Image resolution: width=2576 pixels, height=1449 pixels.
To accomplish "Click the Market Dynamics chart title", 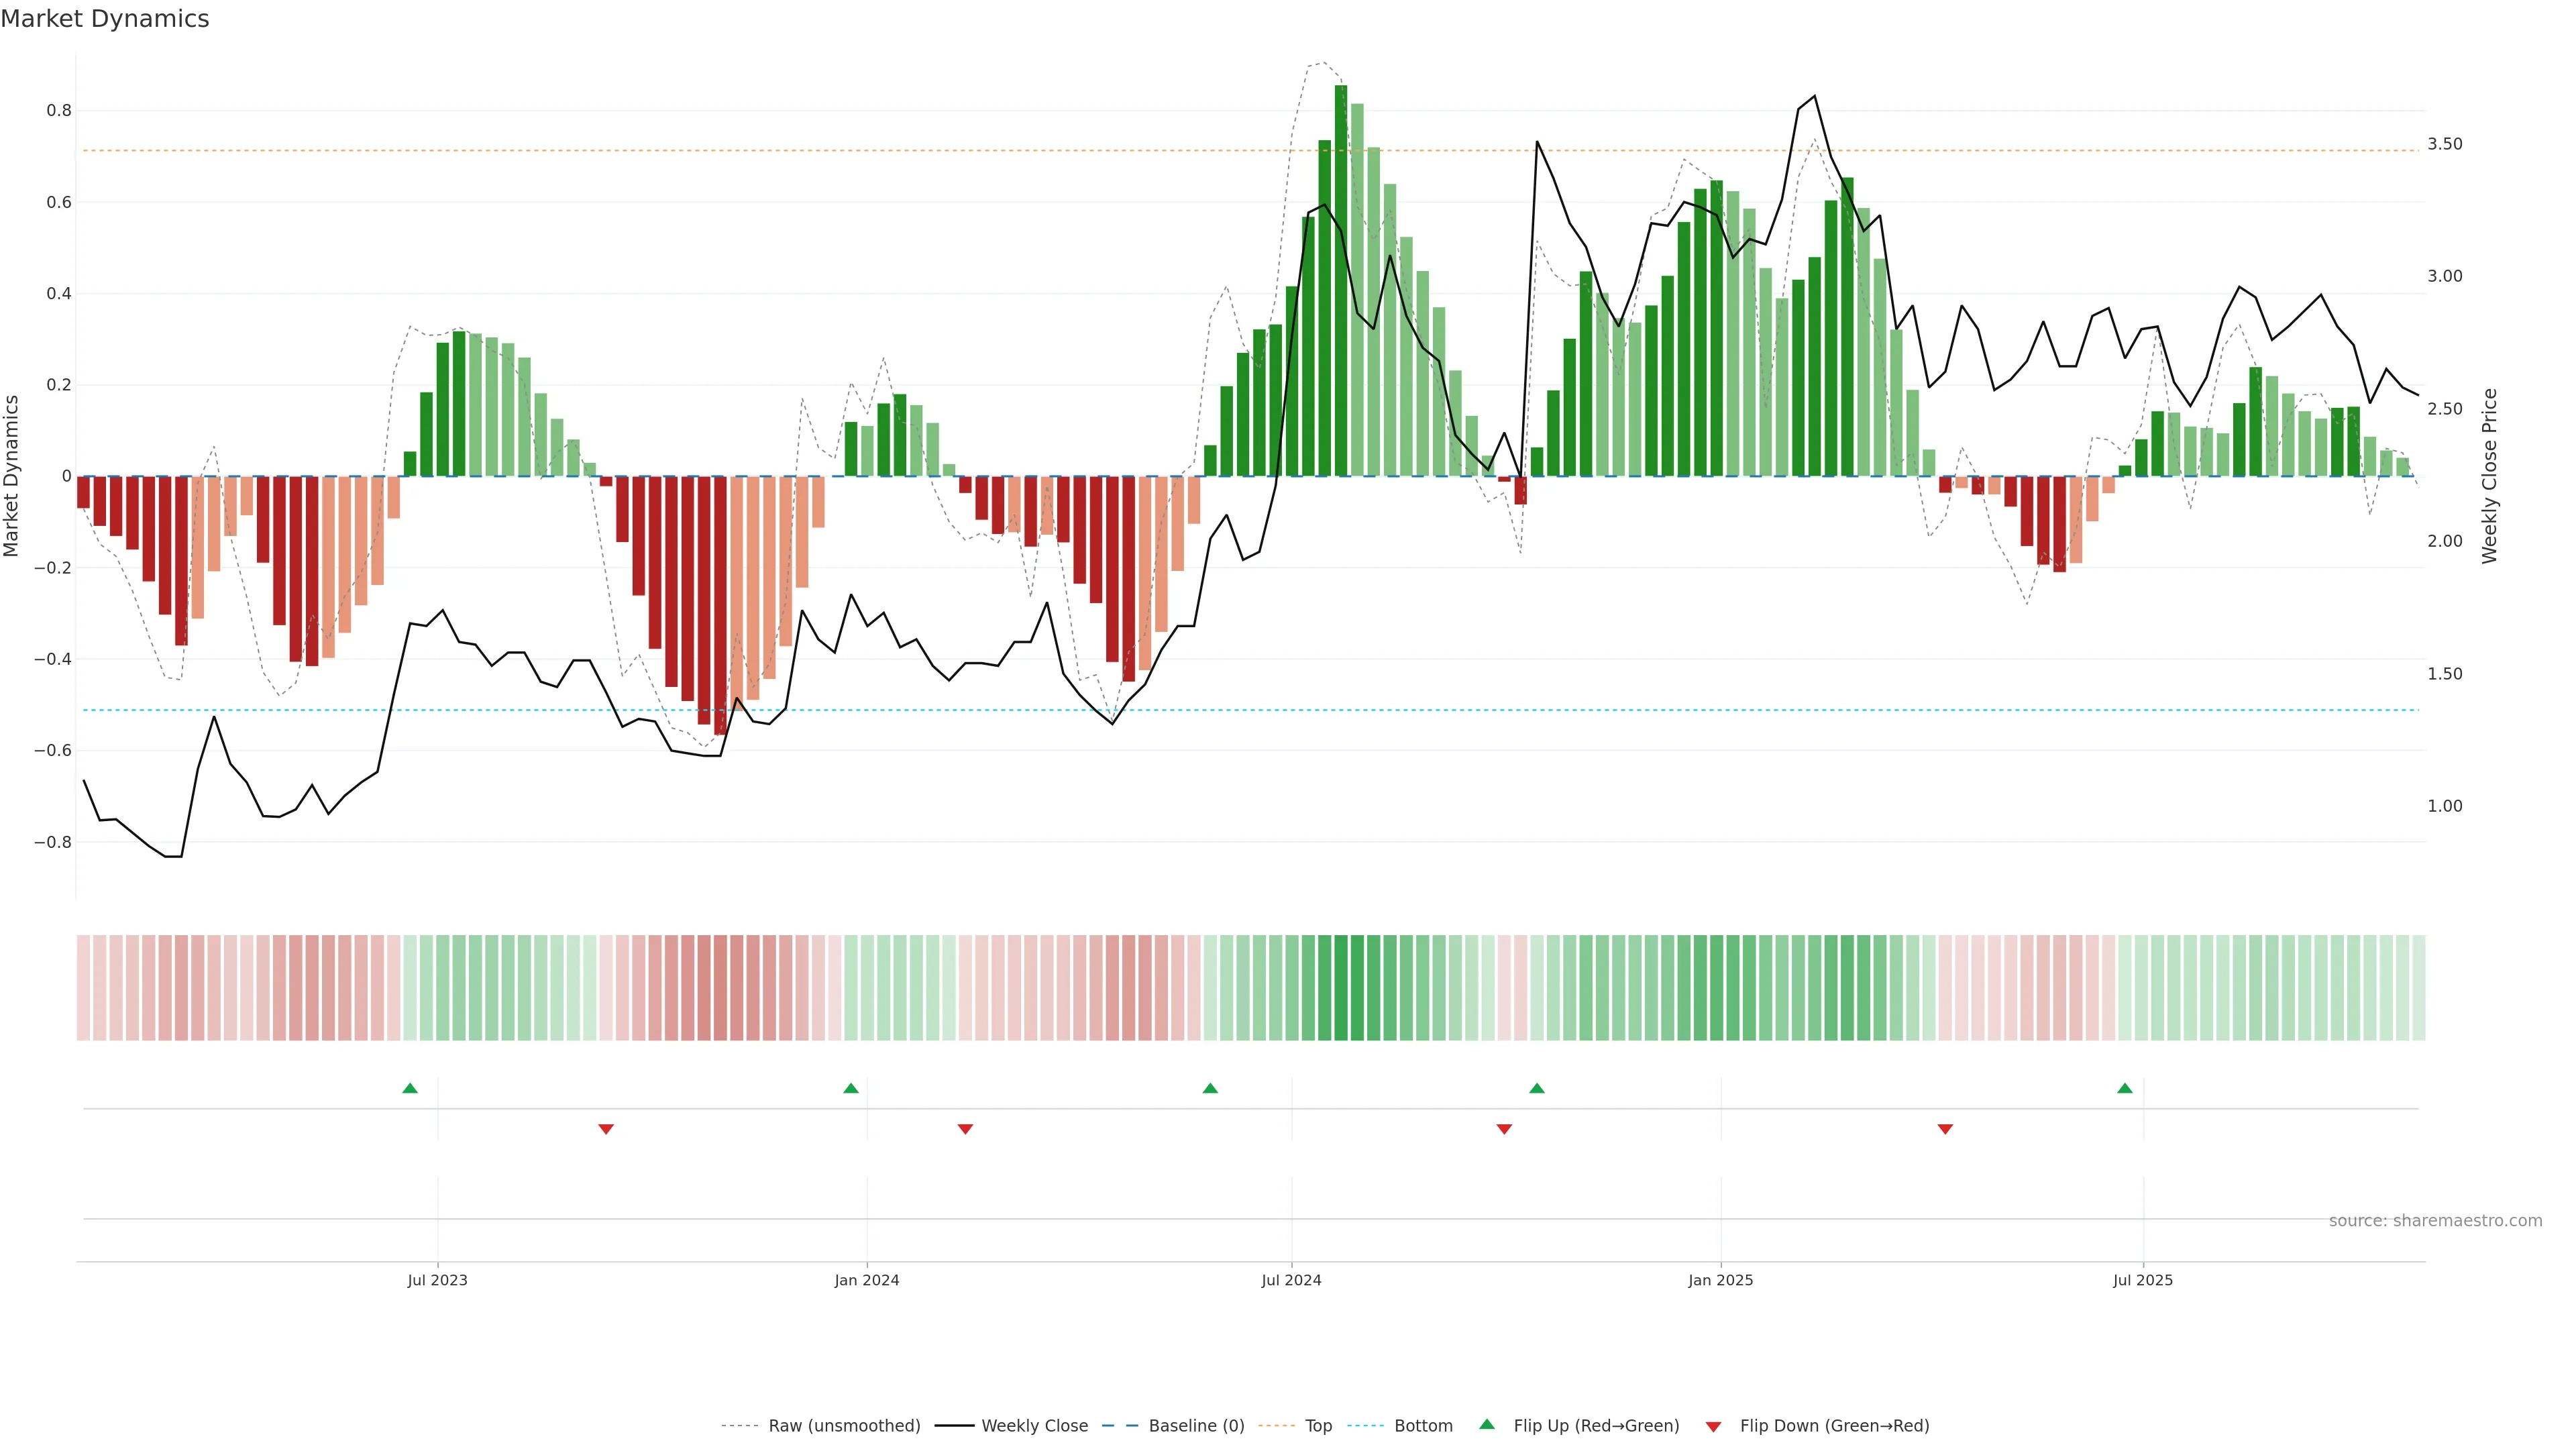I will coord(105,19).
